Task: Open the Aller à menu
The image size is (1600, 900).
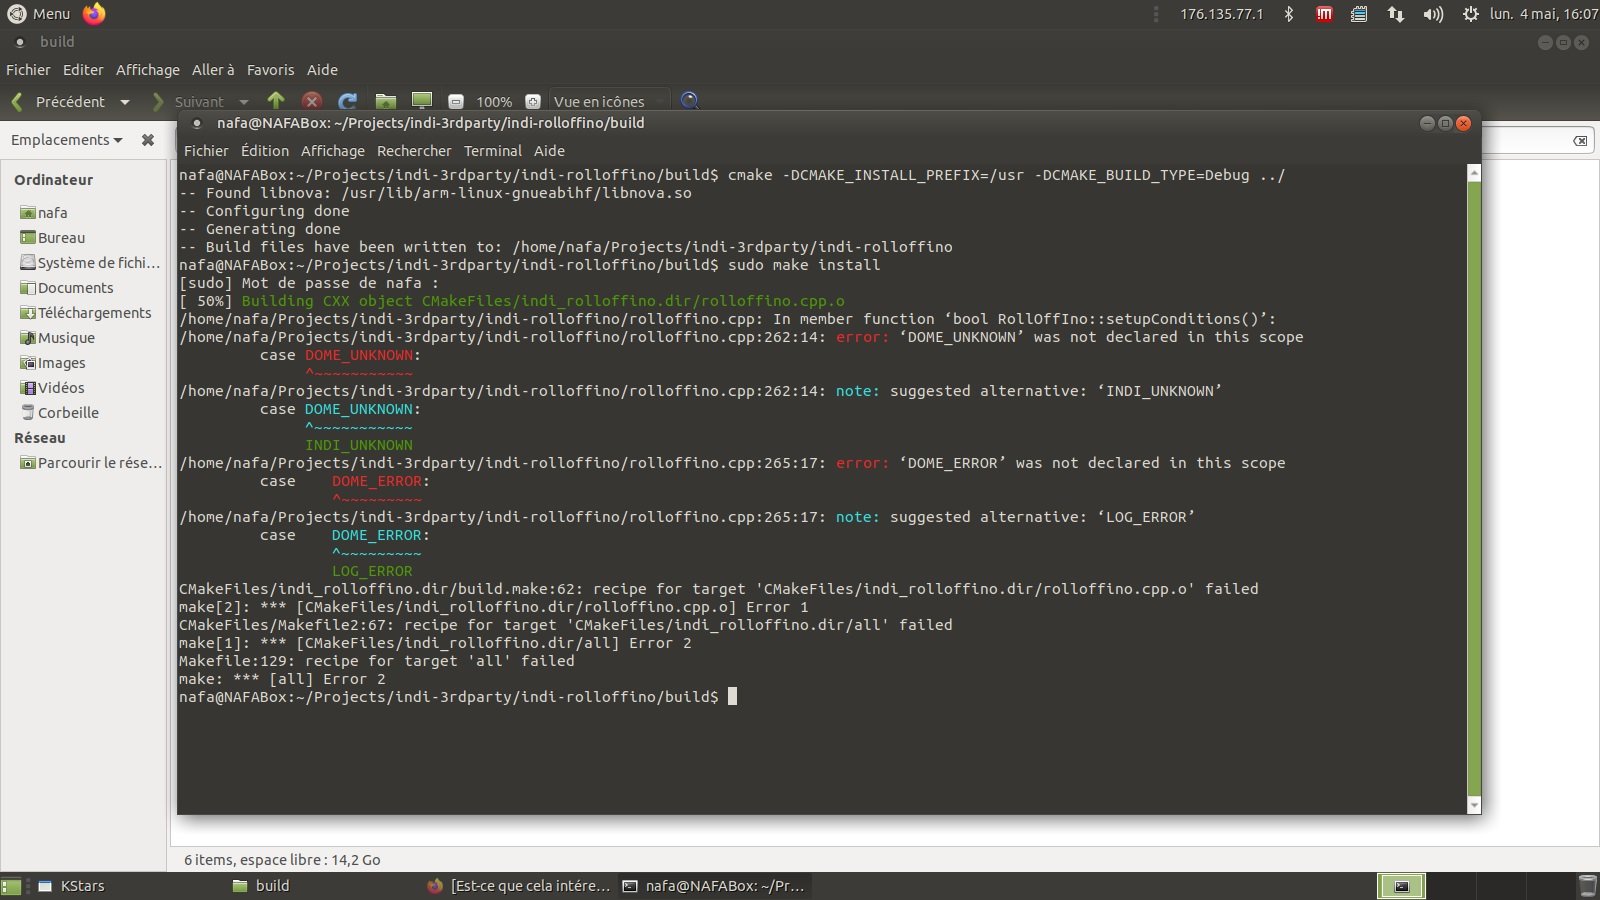Action: pos(213,70)
